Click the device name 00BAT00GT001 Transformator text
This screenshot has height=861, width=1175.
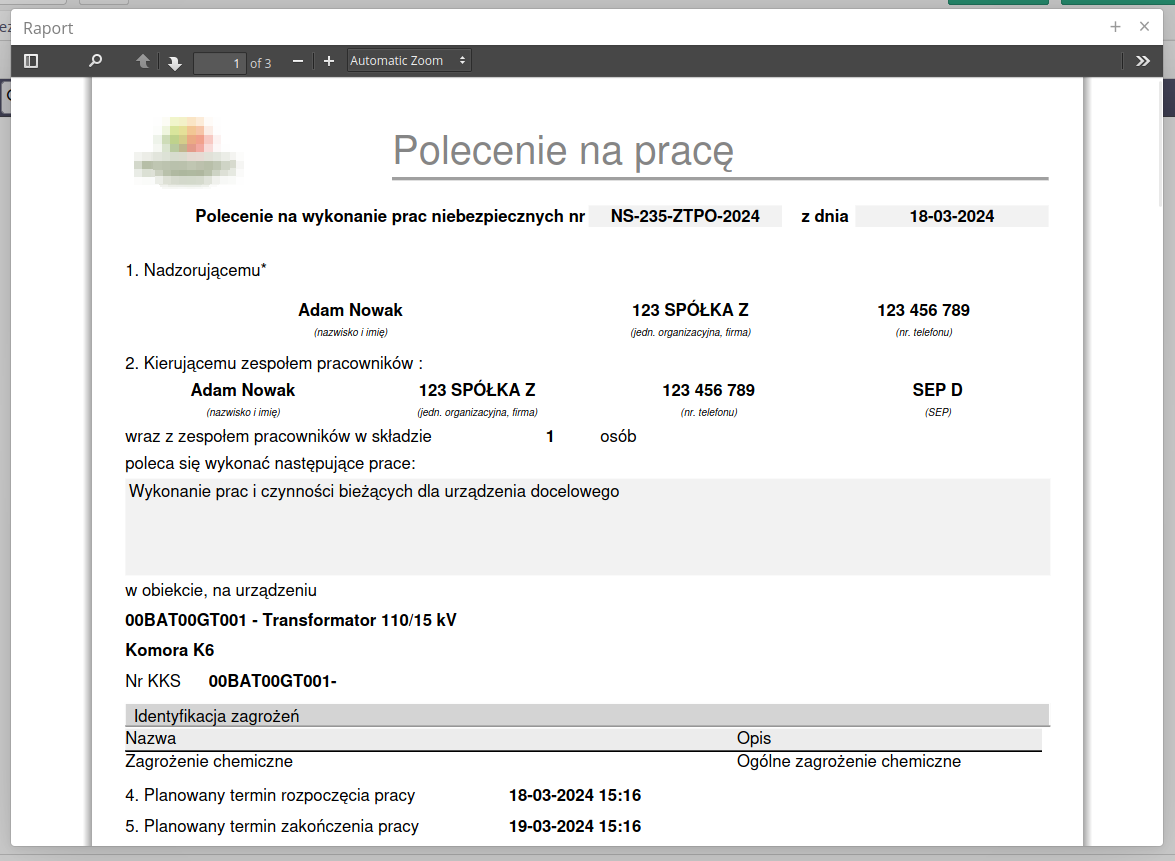[290, 620]
